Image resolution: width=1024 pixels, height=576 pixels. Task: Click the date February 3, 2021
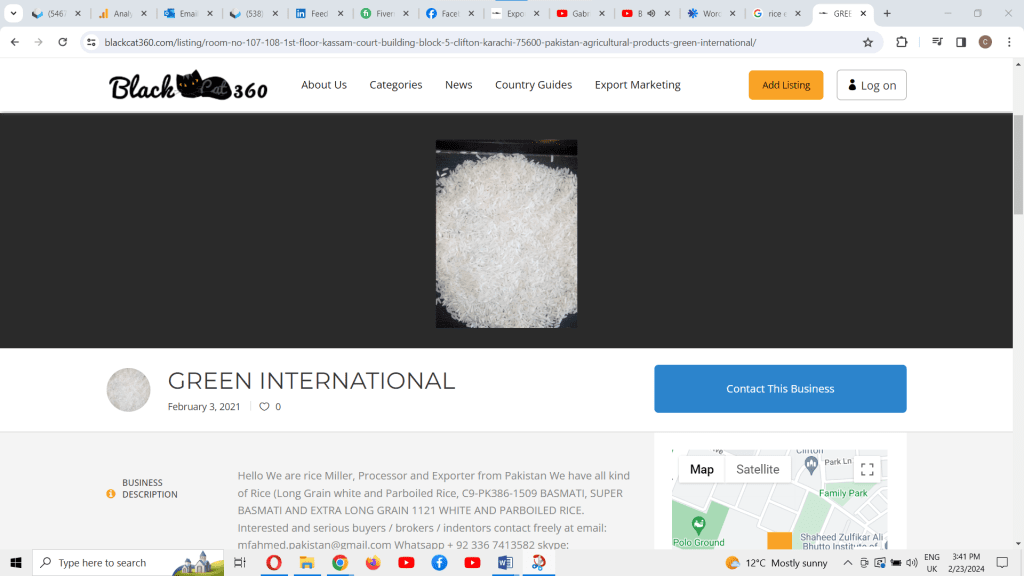click(204, 406)
